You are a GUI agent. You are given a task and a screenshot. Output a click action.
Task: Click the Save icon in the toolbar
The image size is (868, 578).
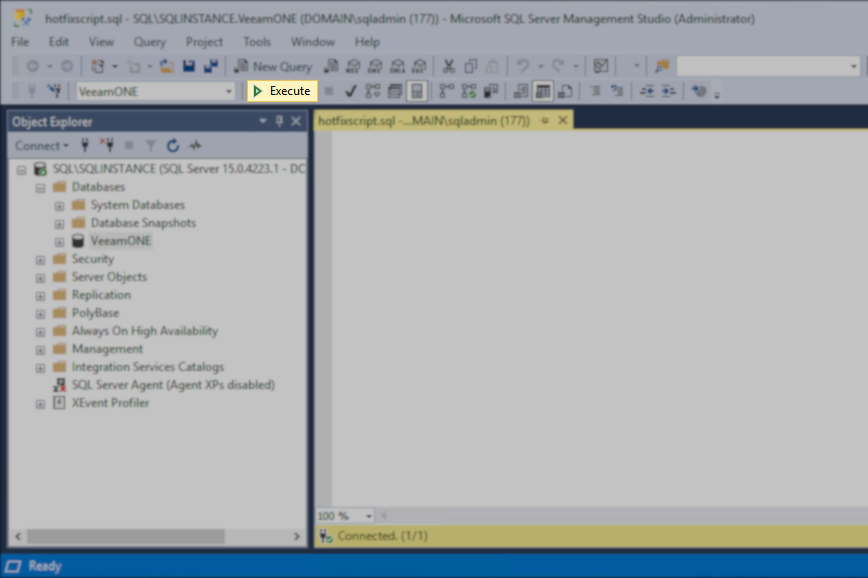point(189,66)
